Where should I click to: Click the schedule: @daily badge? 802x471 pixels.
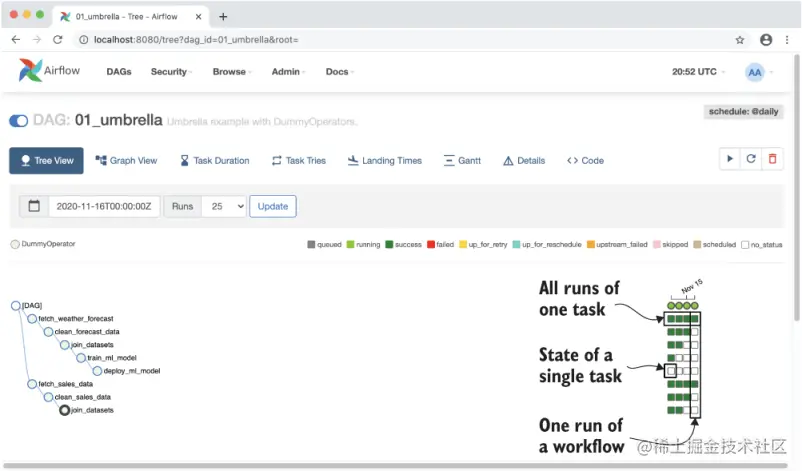pyautogui.click(x=743, y=111)
